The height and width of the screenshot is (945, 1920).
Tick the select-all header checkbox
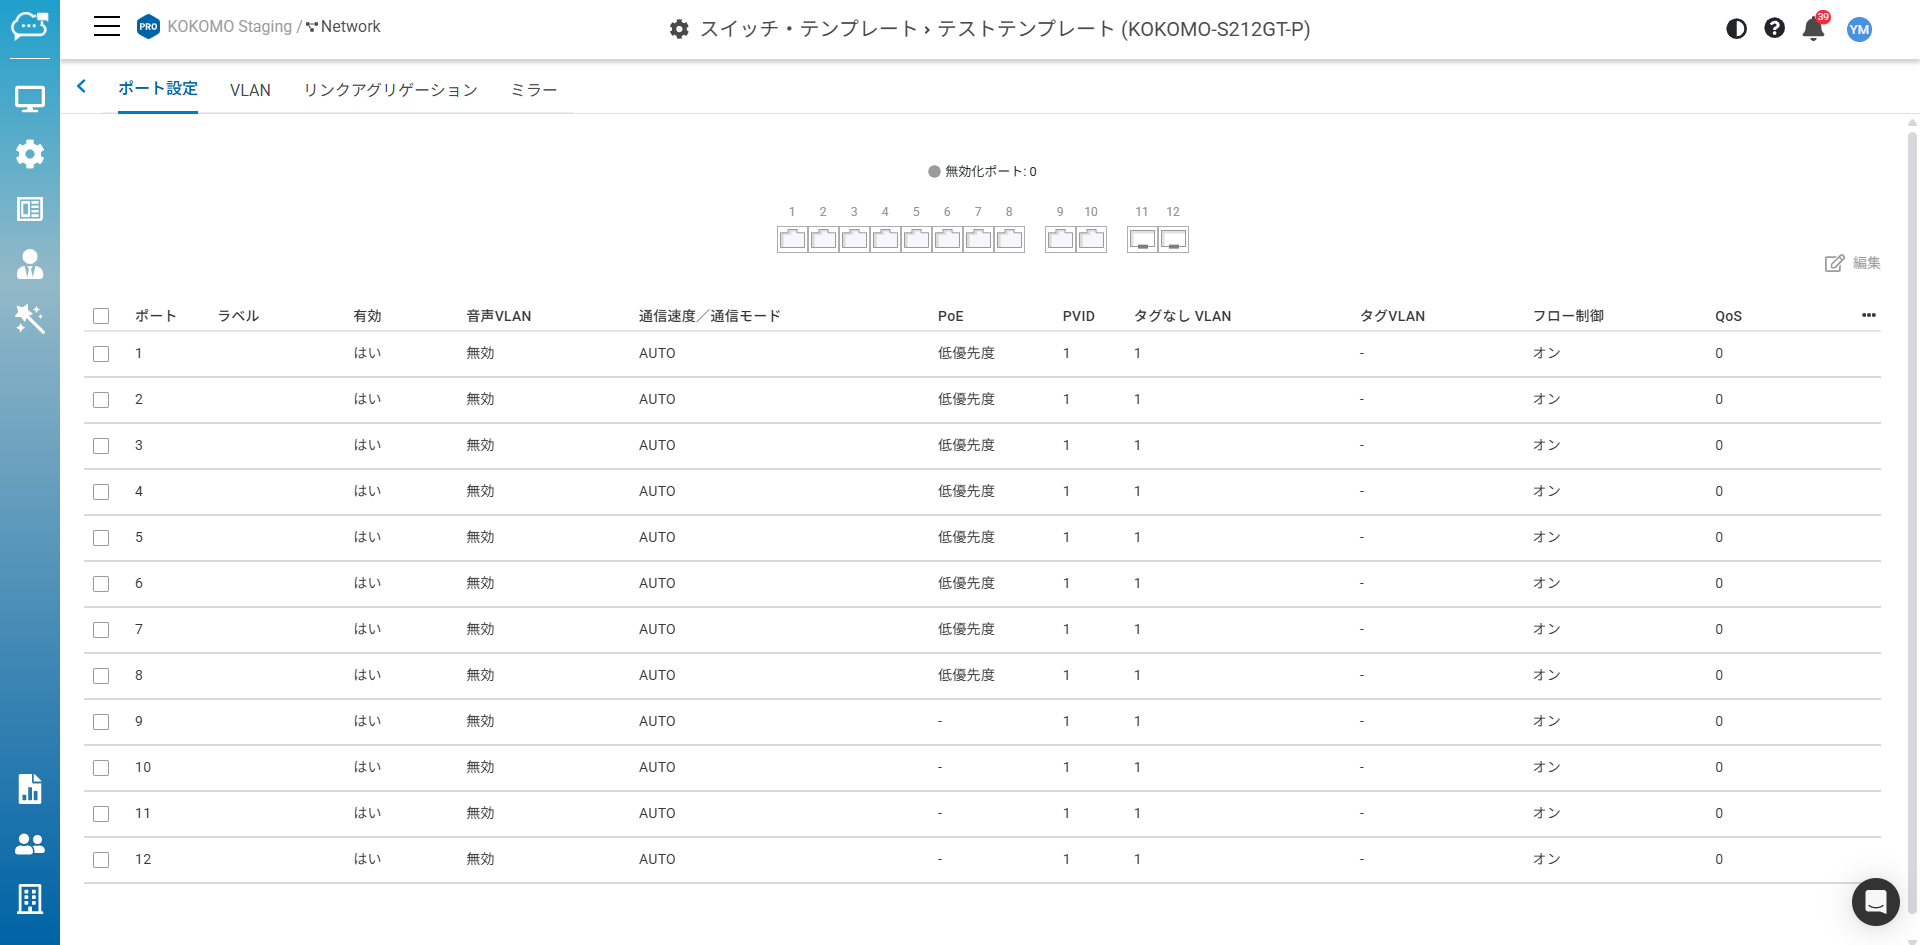pos(101,316)
